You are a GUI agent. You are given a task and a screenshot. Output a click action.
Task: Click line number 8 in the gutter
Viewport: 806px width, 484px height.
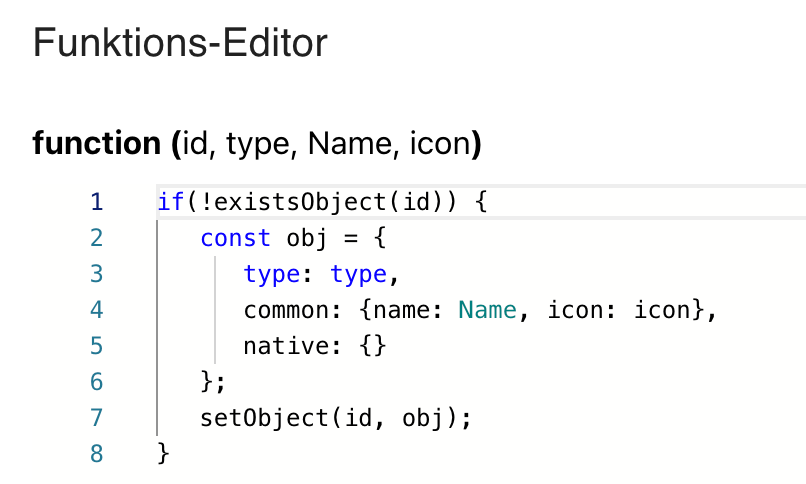[x=97, y=454]
